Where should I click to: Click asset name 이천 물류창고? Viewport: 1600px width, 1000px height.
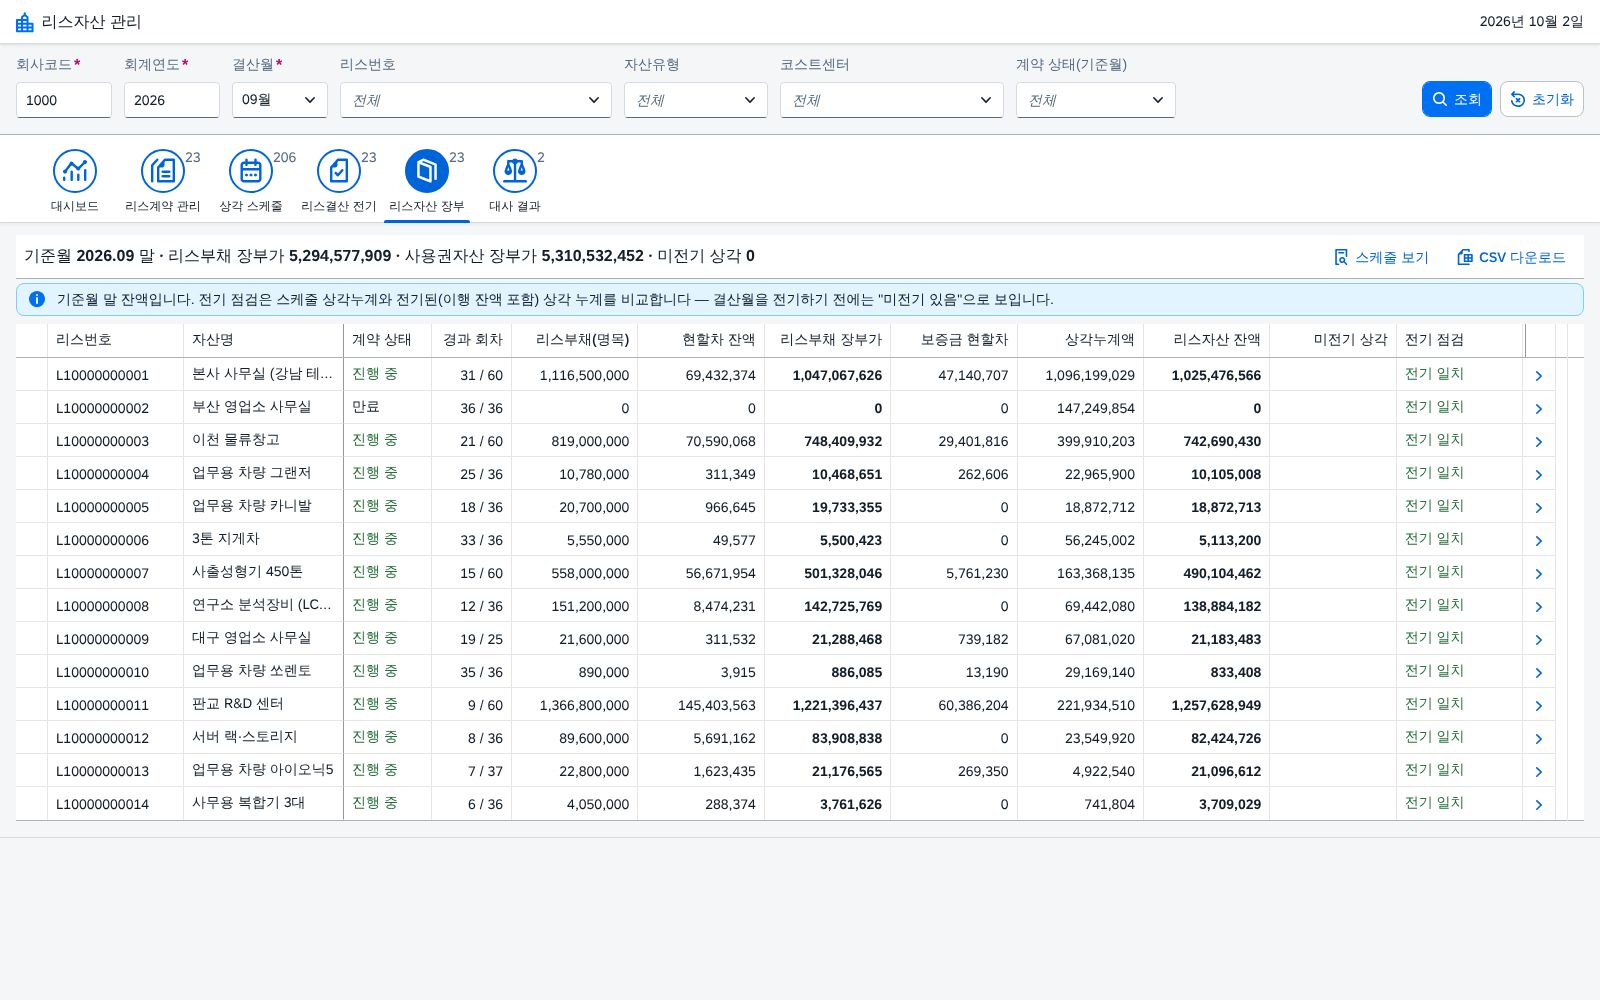pos(236,440)
